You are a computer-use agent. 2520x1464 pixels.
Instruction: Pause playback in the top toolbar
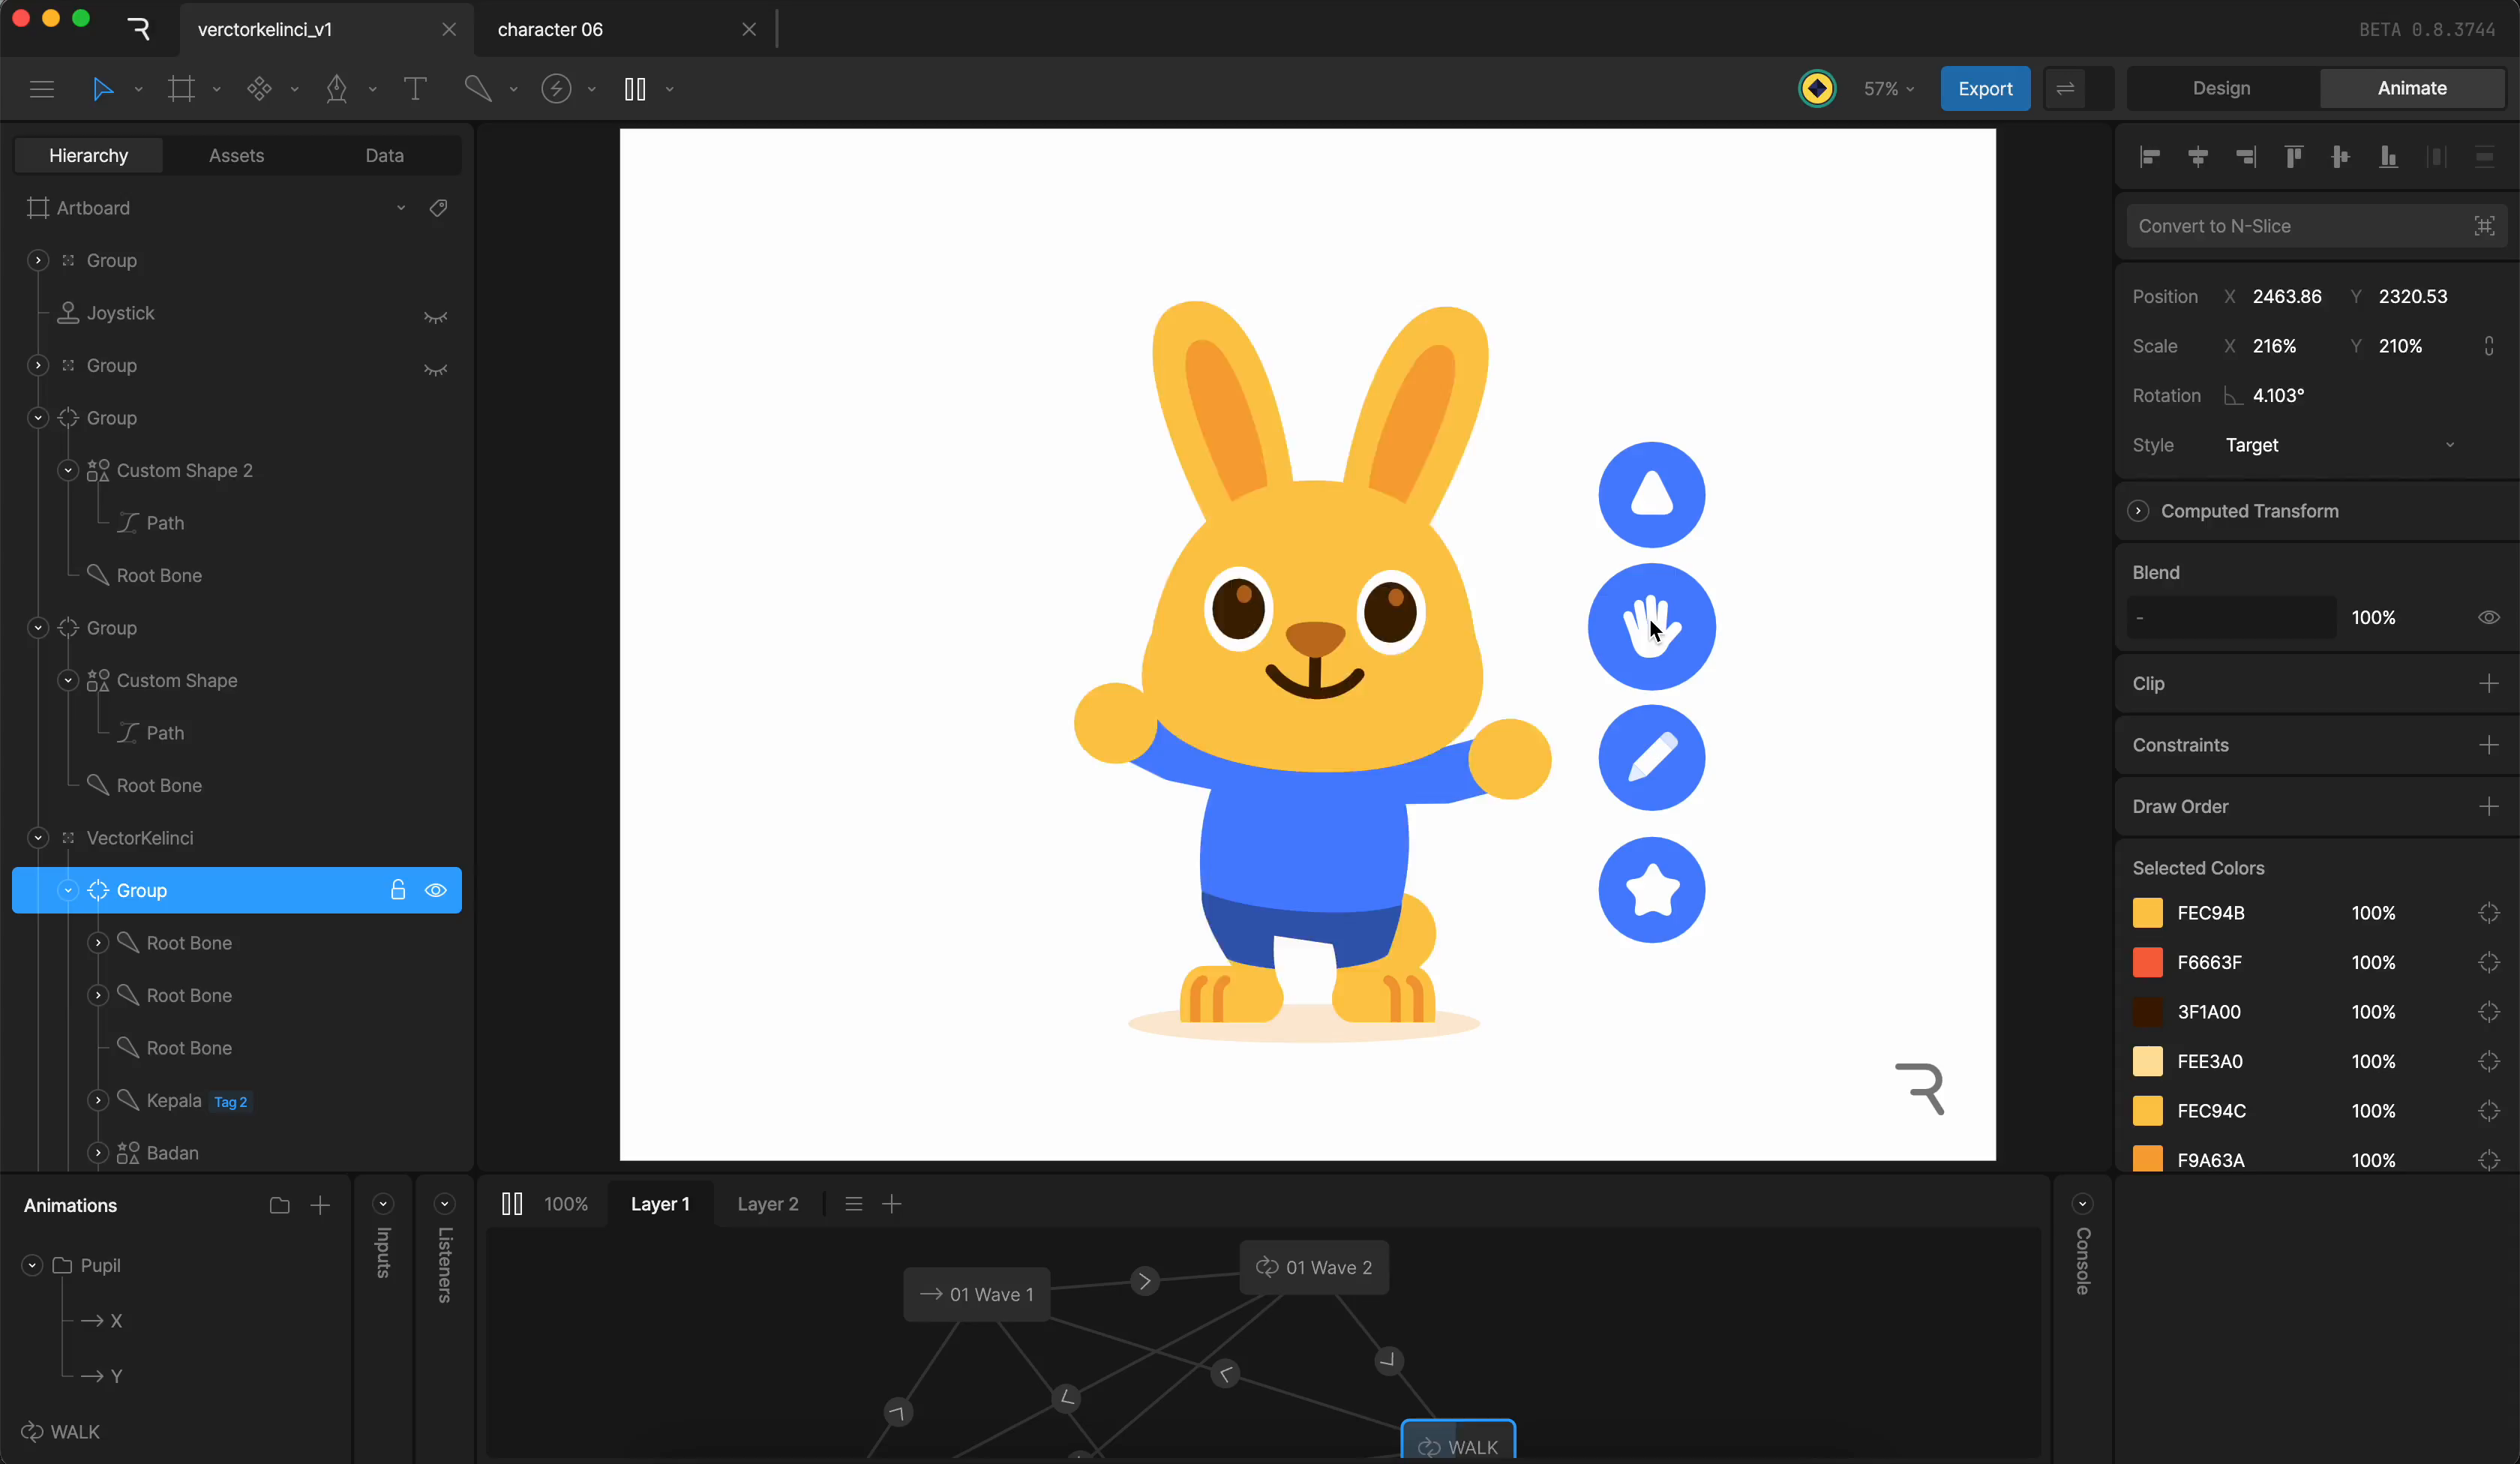tap(635, 89)
